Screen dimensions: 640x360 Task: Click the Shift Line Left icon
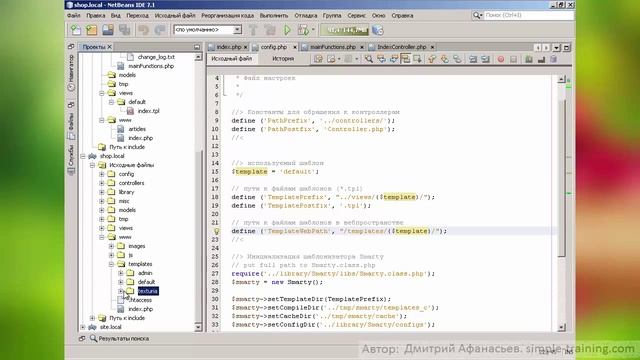(473, 59)
